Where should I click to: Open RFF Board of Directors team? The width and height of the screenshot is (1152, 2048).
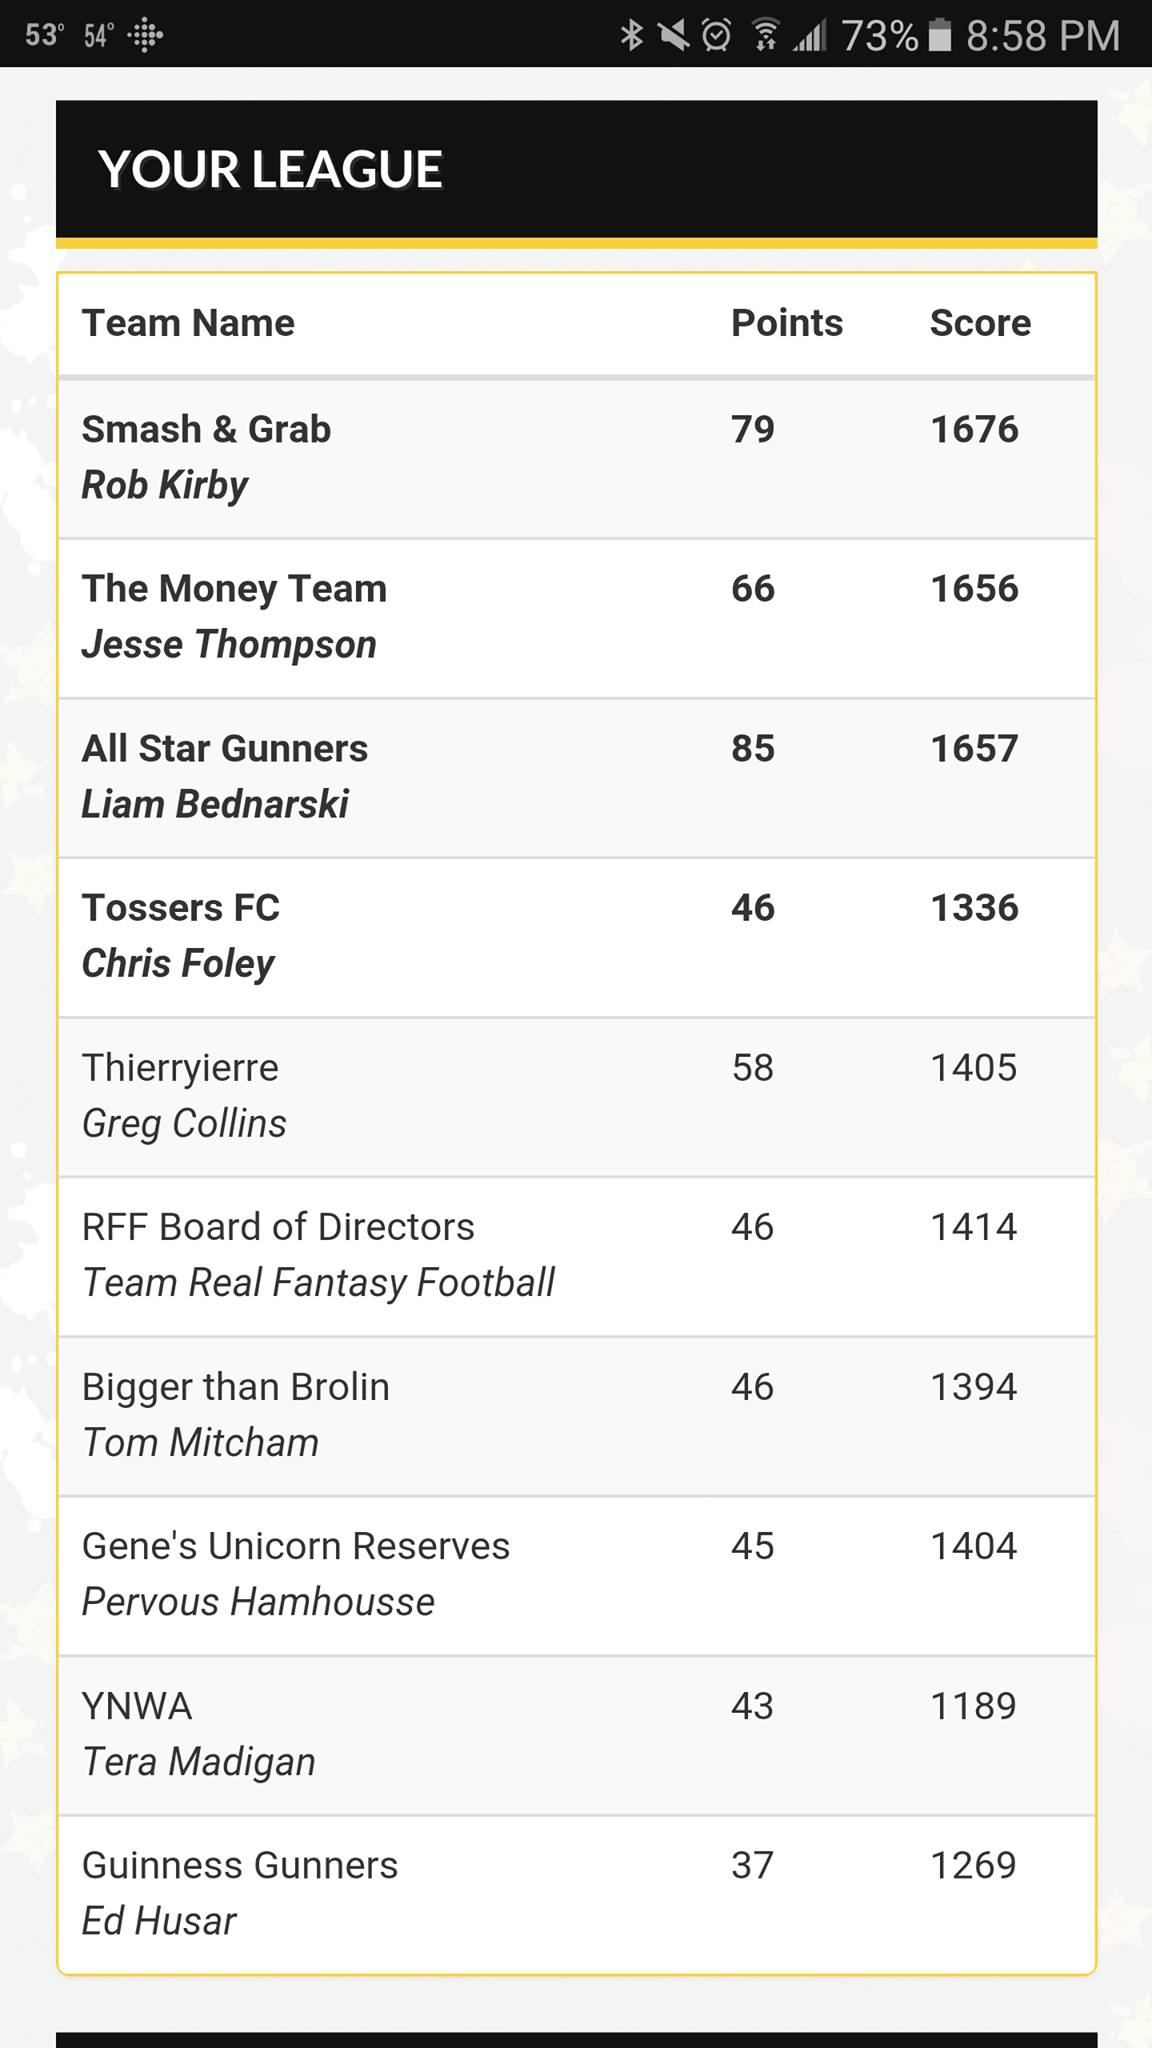(577, 1257)
